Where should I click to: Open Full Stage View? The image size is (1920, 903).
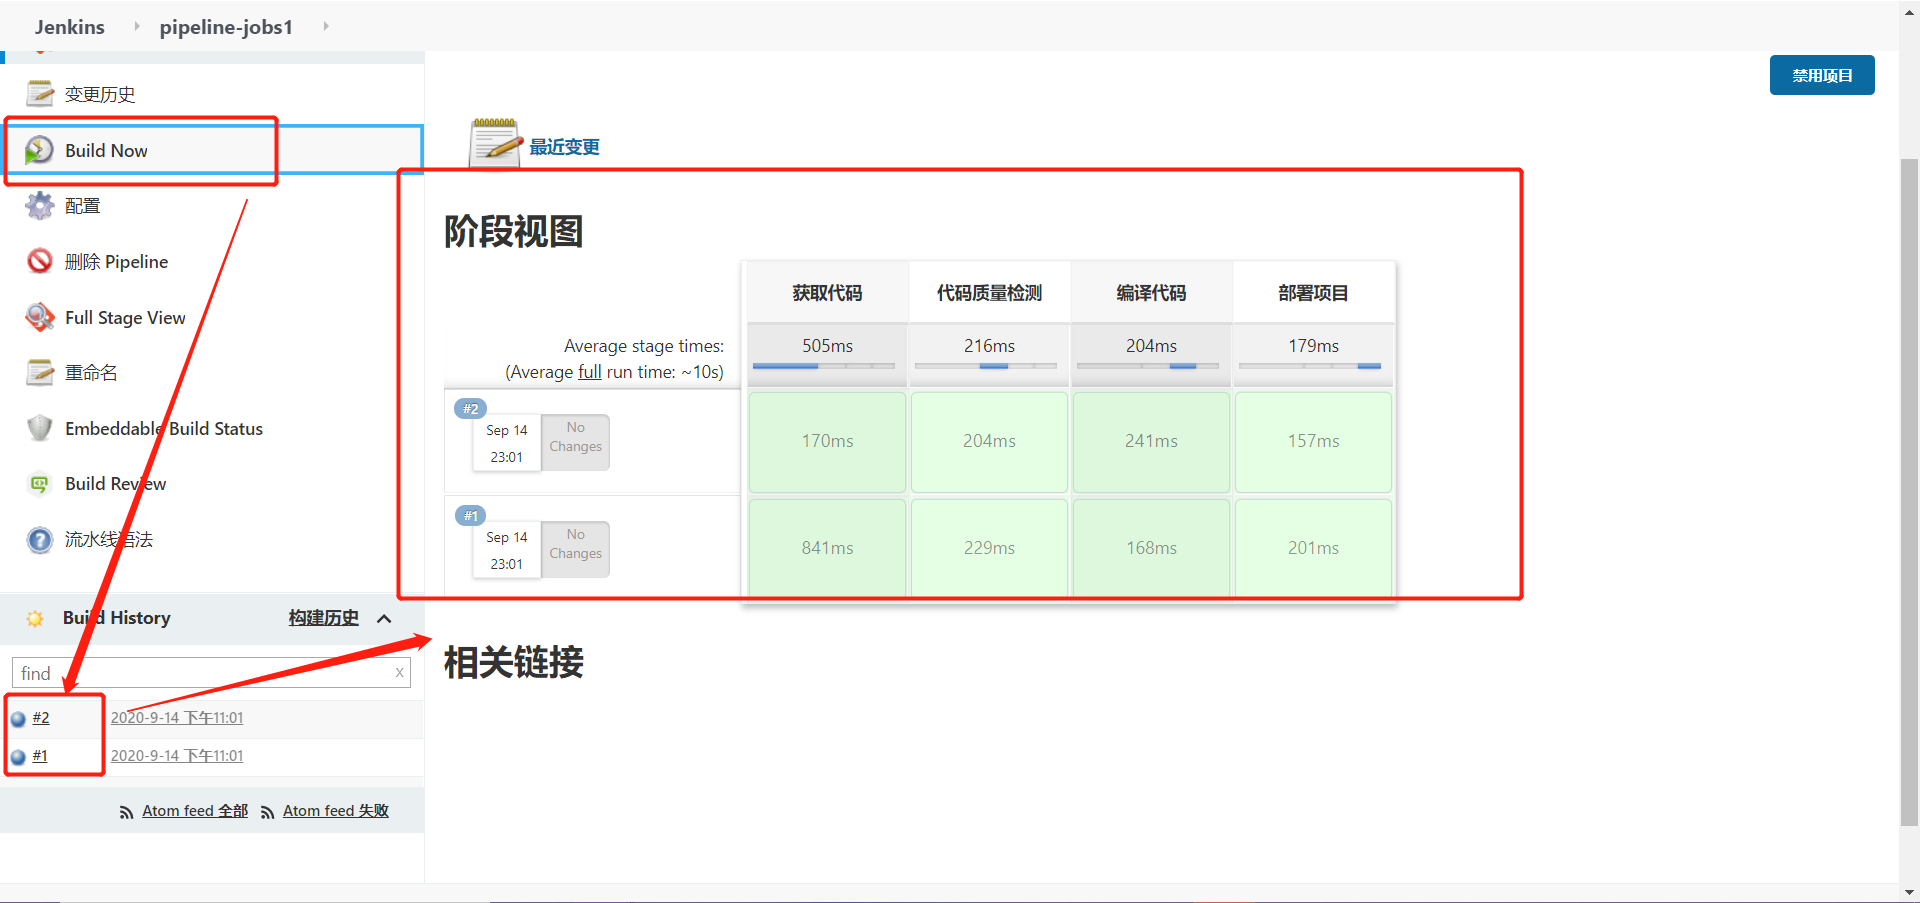coord(125,317)
